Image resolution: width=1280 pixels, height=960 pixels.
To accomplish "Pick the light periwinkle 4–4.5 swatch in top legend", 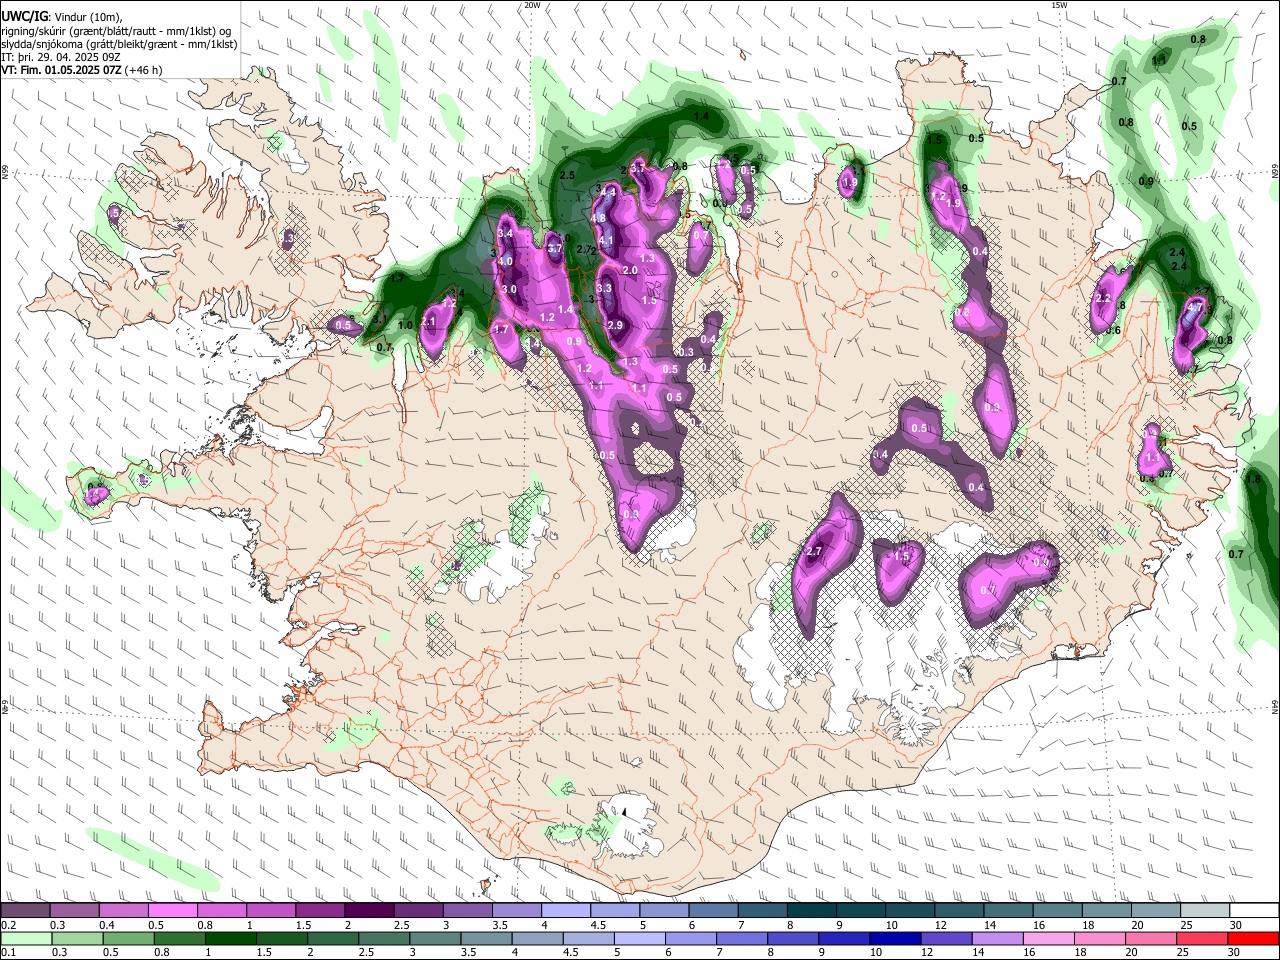I will tap(565, 911).
